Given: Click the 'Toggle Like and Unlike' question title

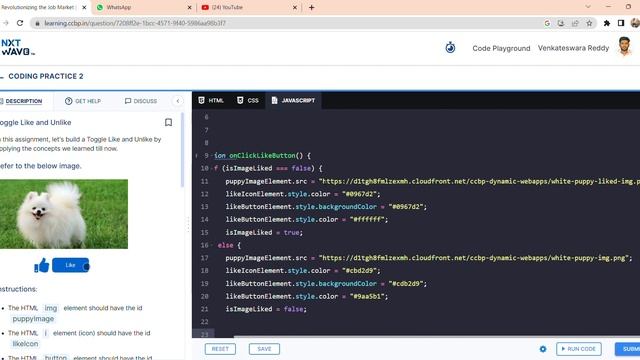Looking at the screenshot, I should pos(36,122).
